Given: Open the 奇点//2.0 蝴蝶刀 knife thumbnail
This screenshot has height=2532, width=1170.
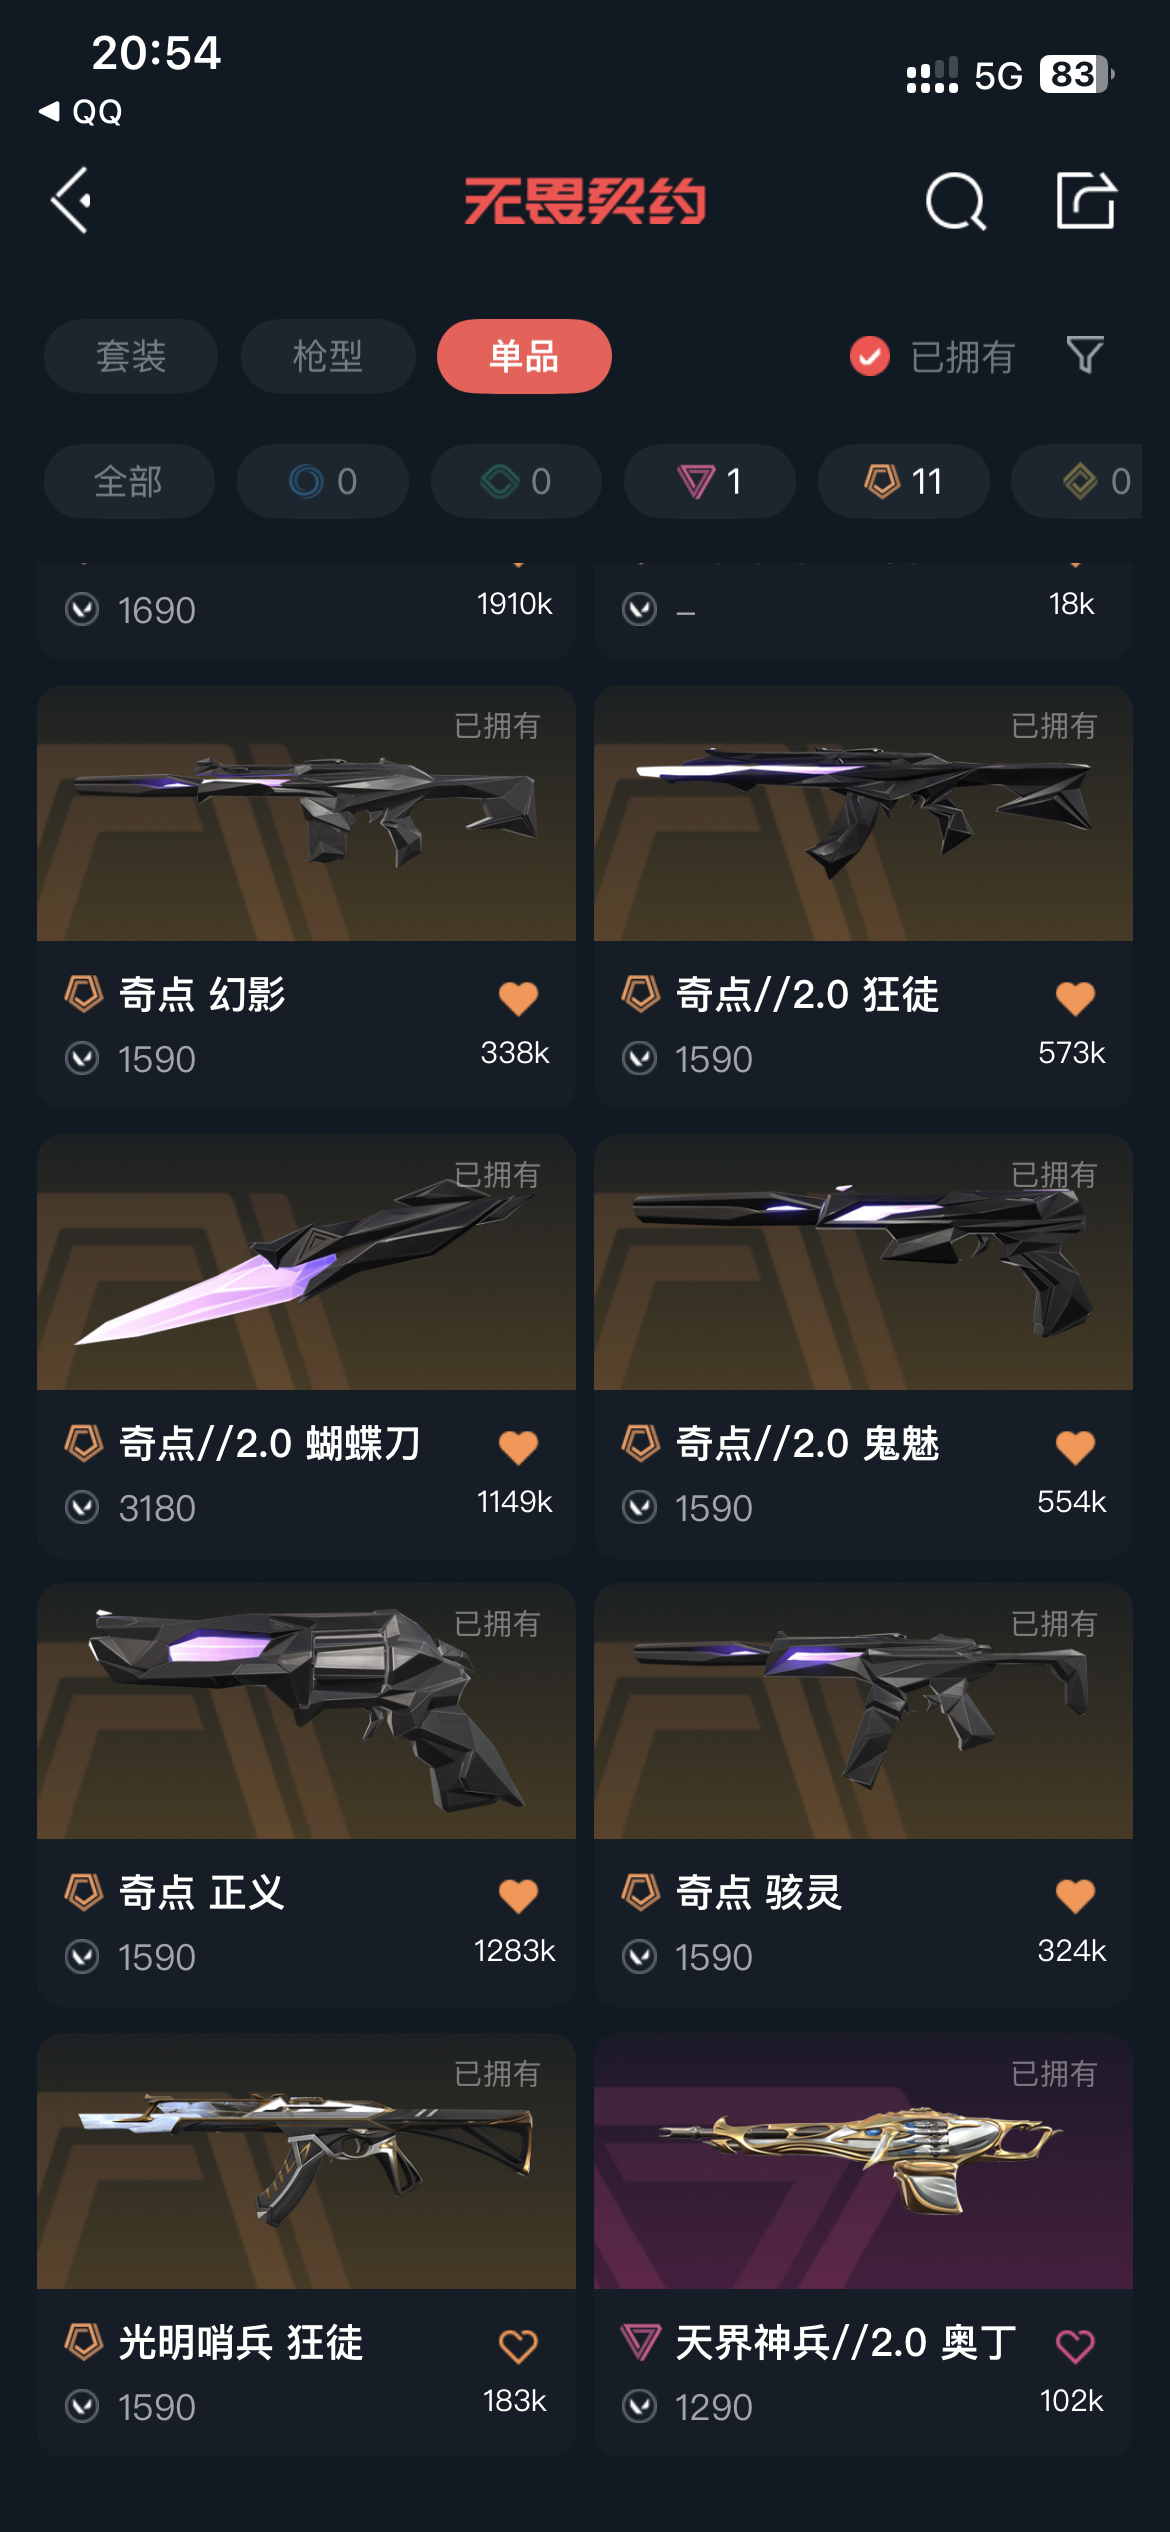Looking at the screenshot, I should coord(306,1262).
